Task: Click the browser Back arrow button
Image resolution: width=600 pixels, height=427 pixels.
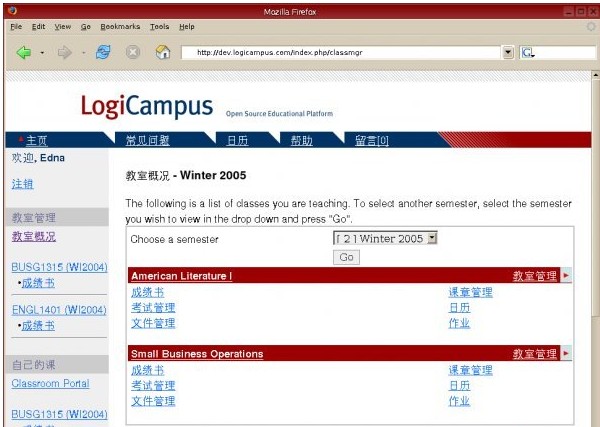Action: pyautogui.click(x=24, y=52)
